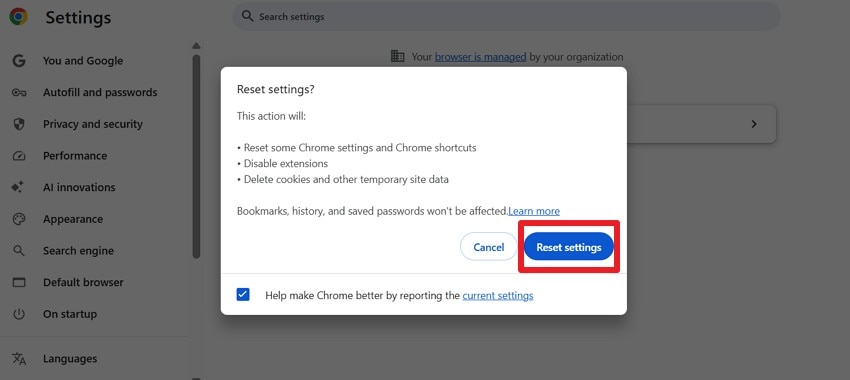Confirm with the Reset settings button

click(x=569, y=247)
